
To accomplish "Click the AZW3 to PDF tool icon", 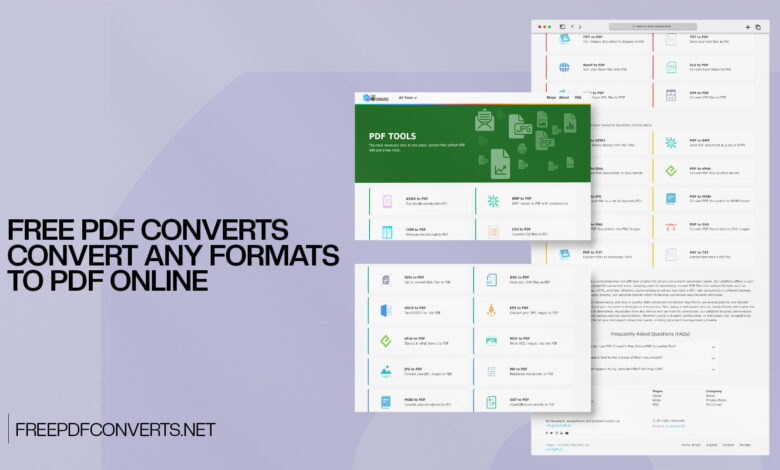I will (386, 201).
